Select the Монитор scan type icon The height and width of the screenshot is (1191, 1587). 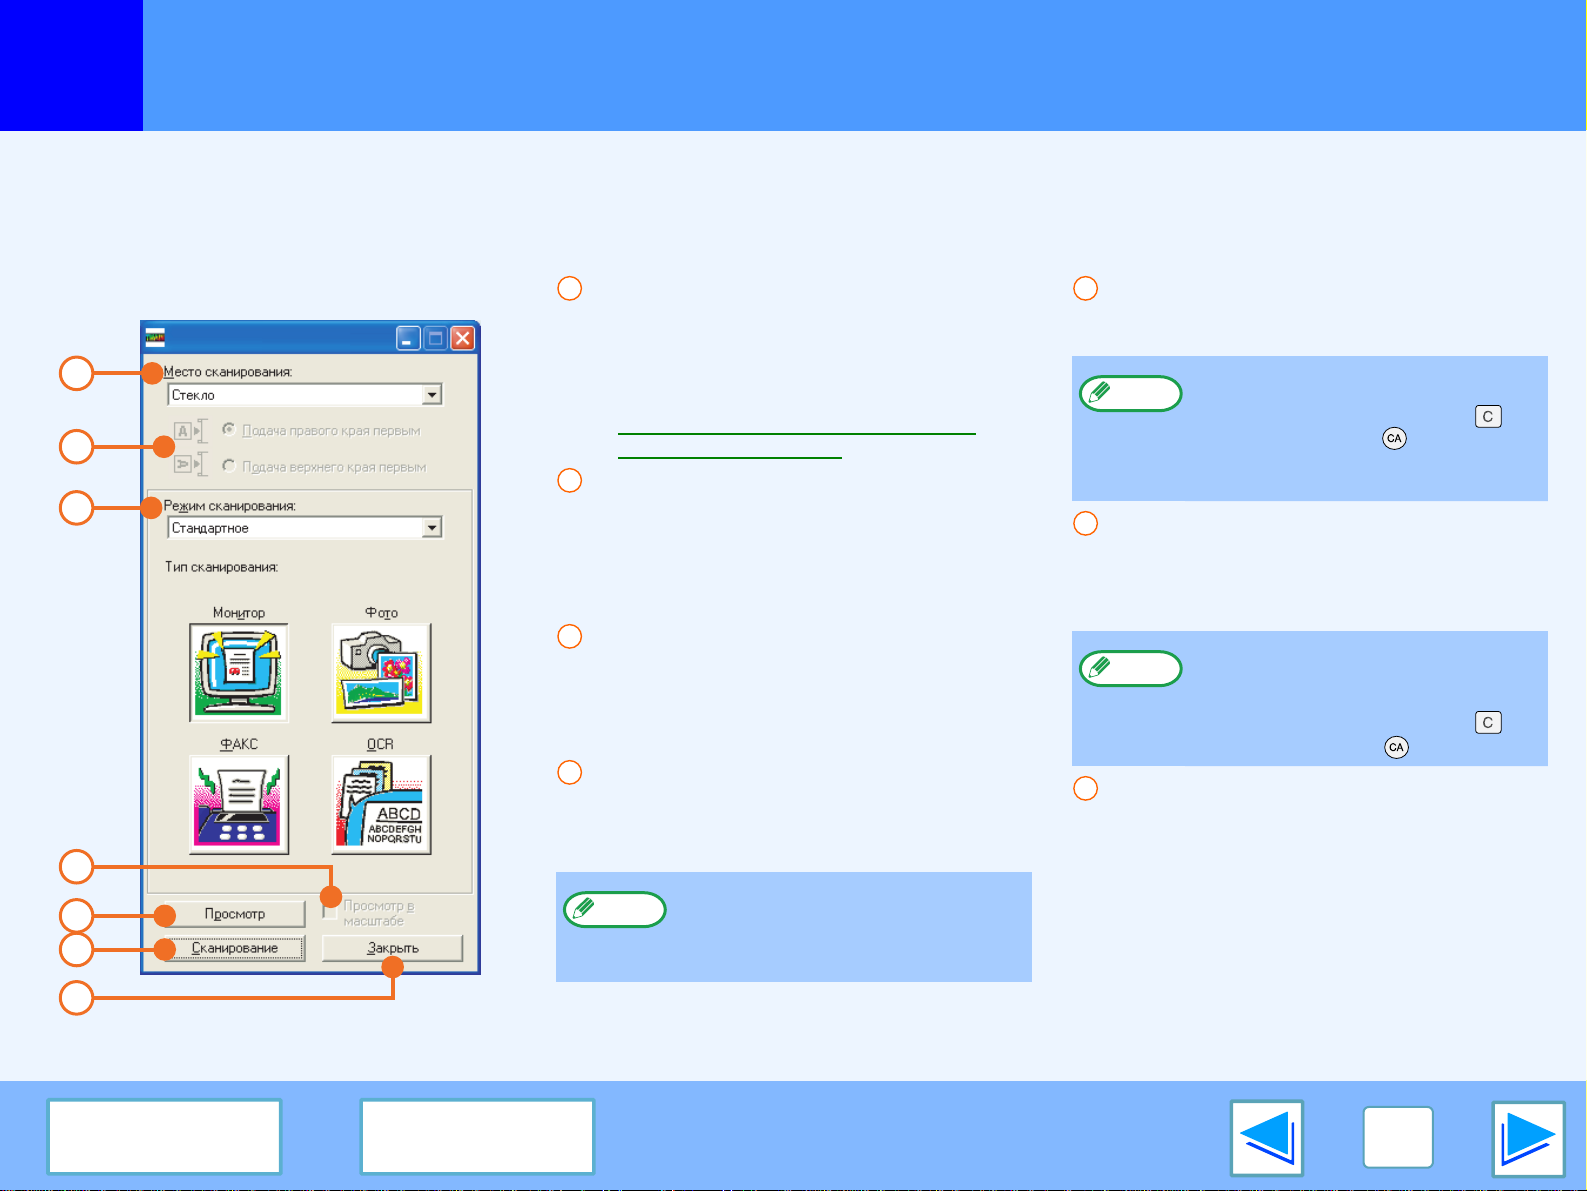point(239,672)
